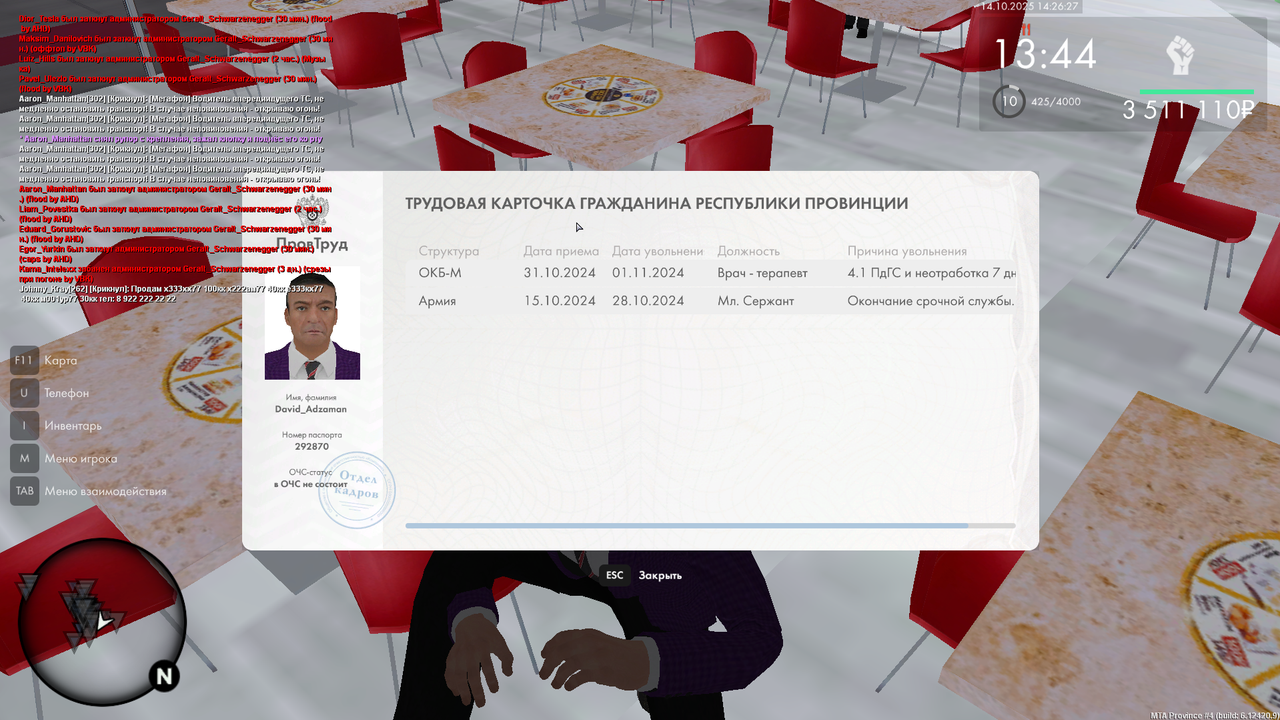Click the I key badge for Инвентарь
The width and height of the screenshot is (1280, 720).
24,425
